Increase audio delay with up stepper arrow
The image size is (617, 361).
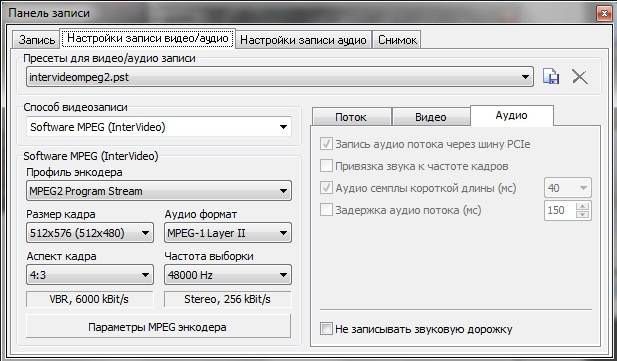coord(583,206)
